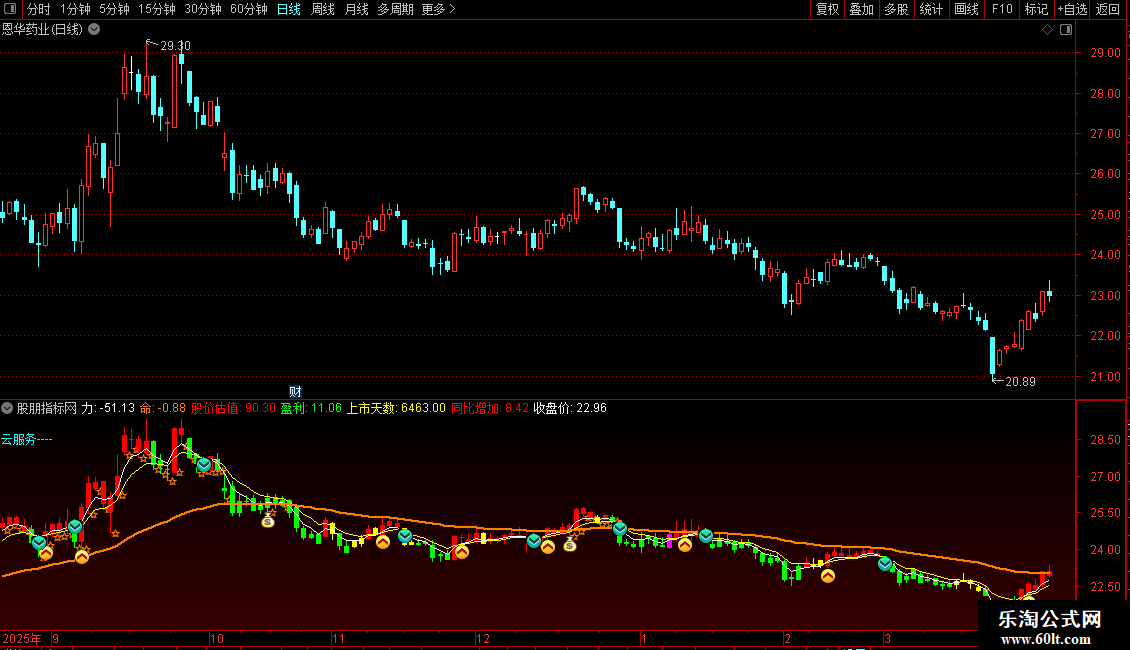Select the 1分钟 period
Screen dimensions: 1130x650
click(x=75, y=9)
